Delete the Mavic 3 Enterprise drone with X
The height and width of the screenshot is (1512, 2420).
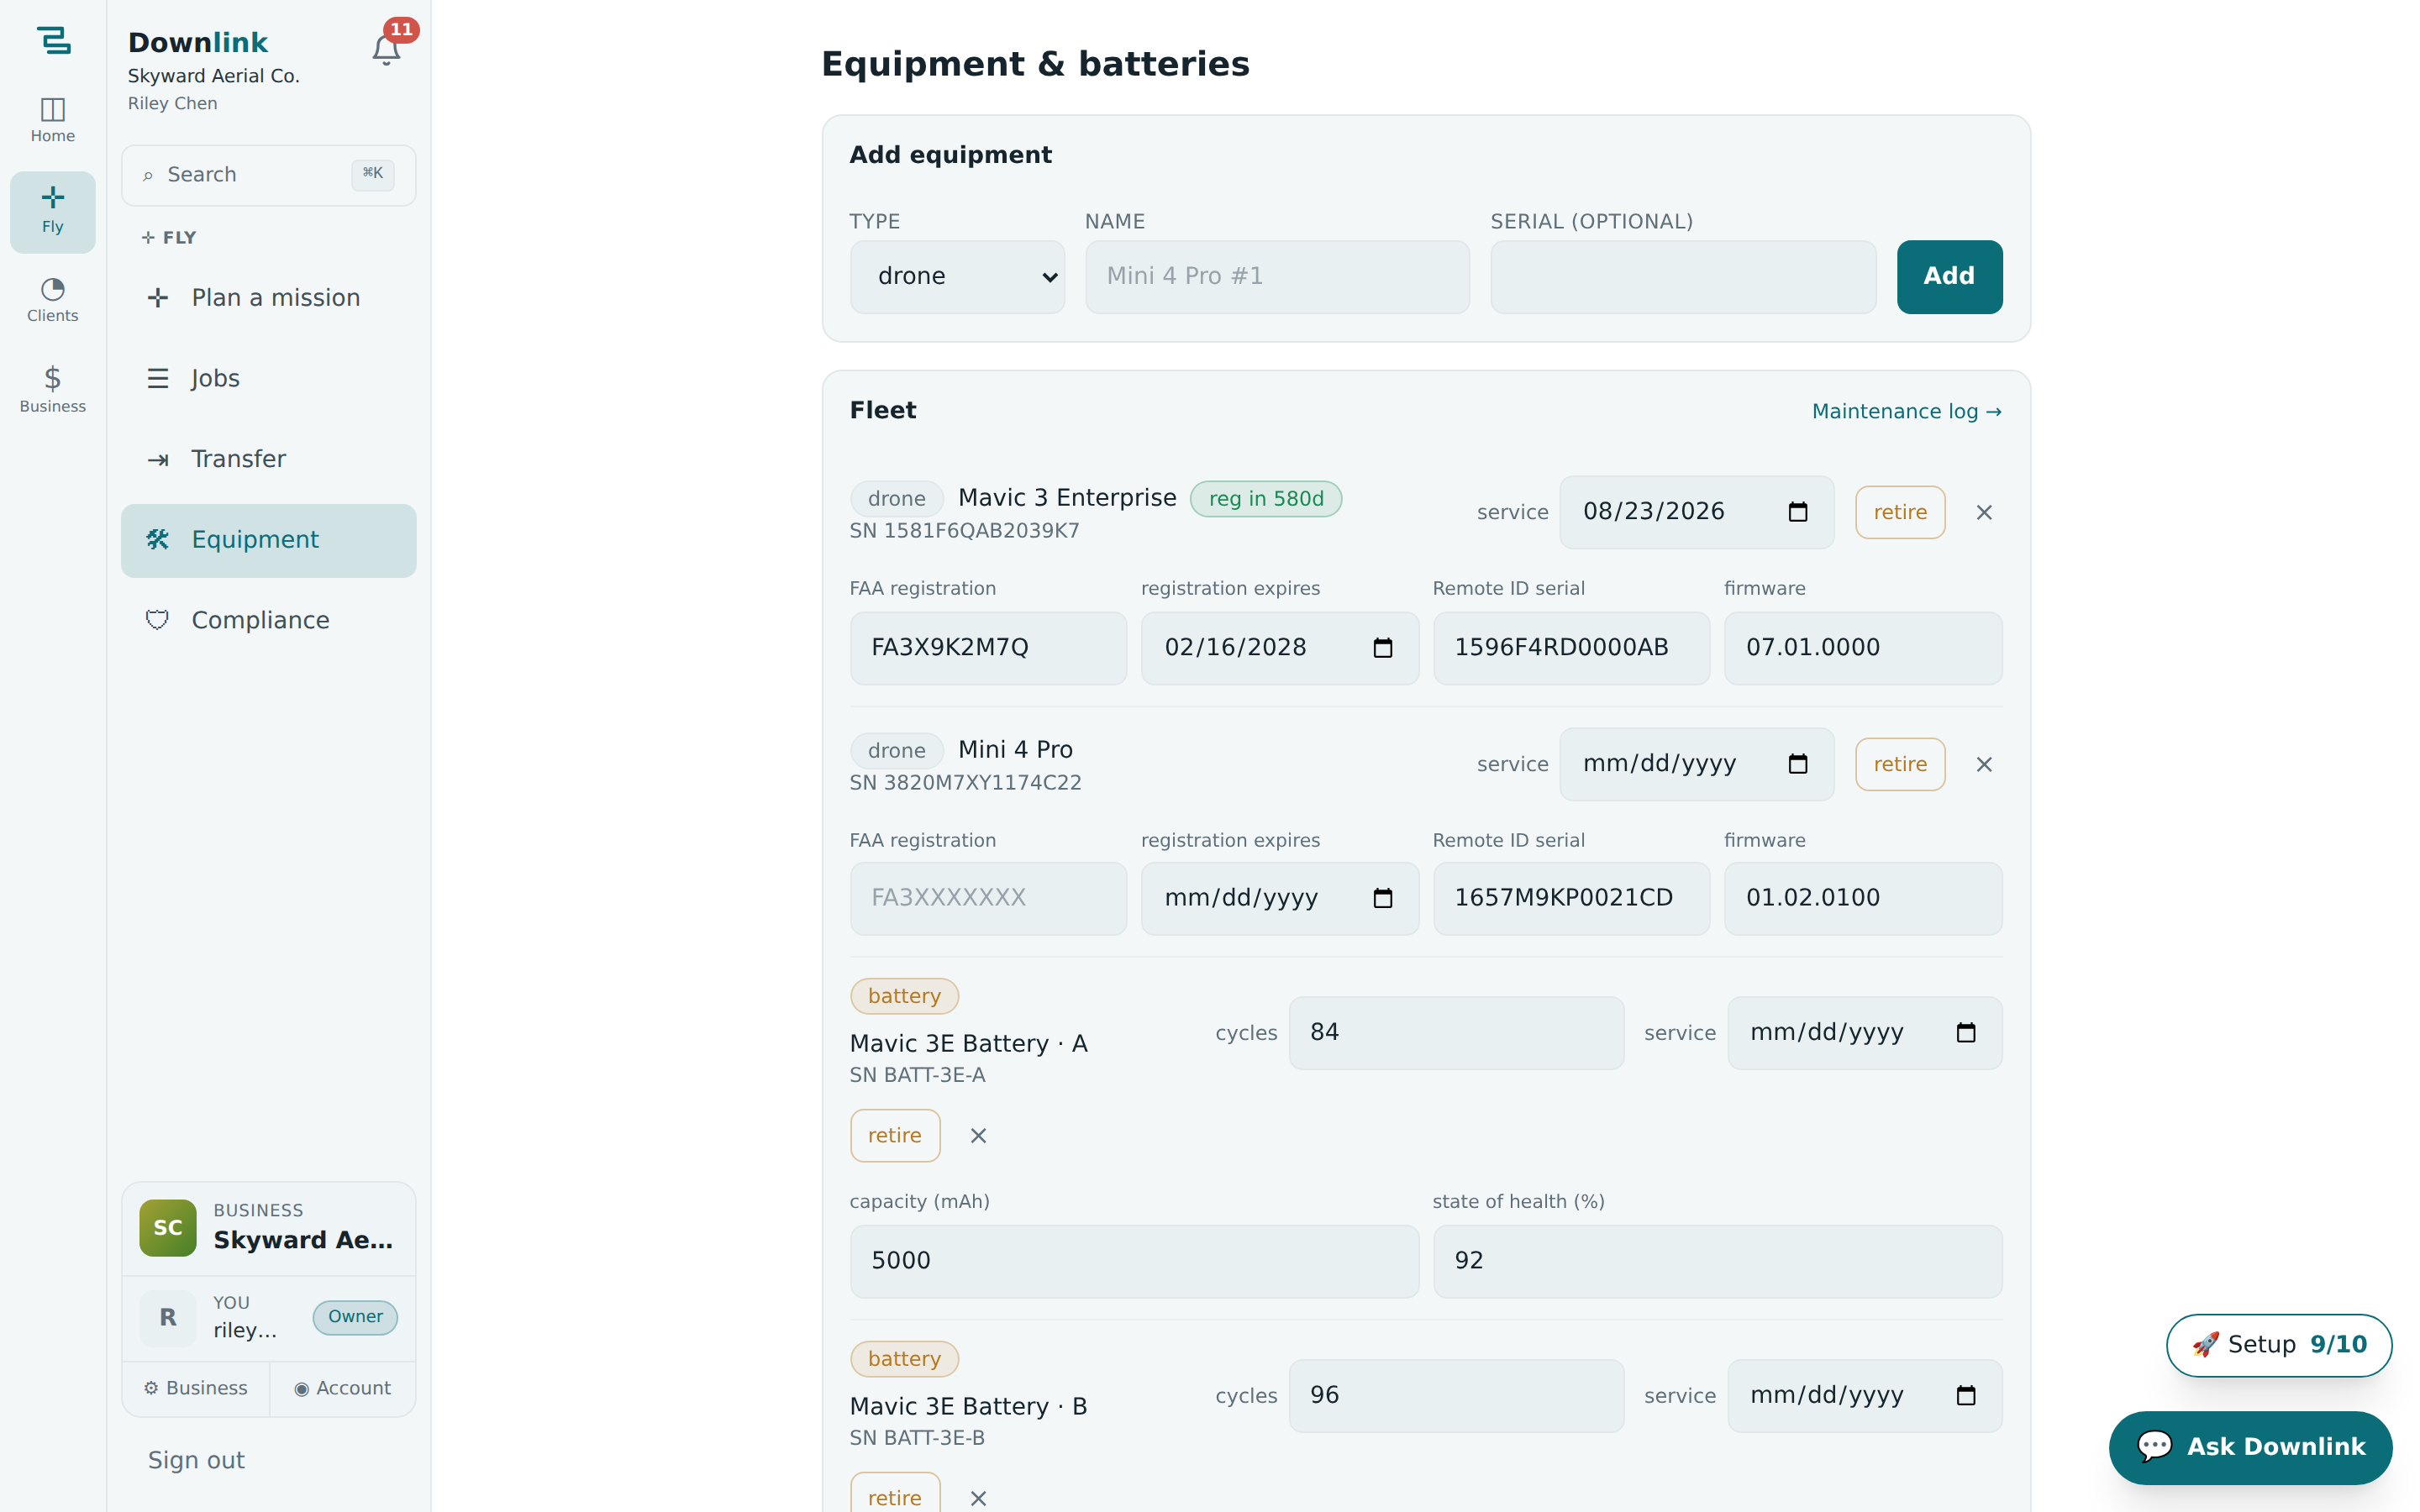tap(1984, 512)
